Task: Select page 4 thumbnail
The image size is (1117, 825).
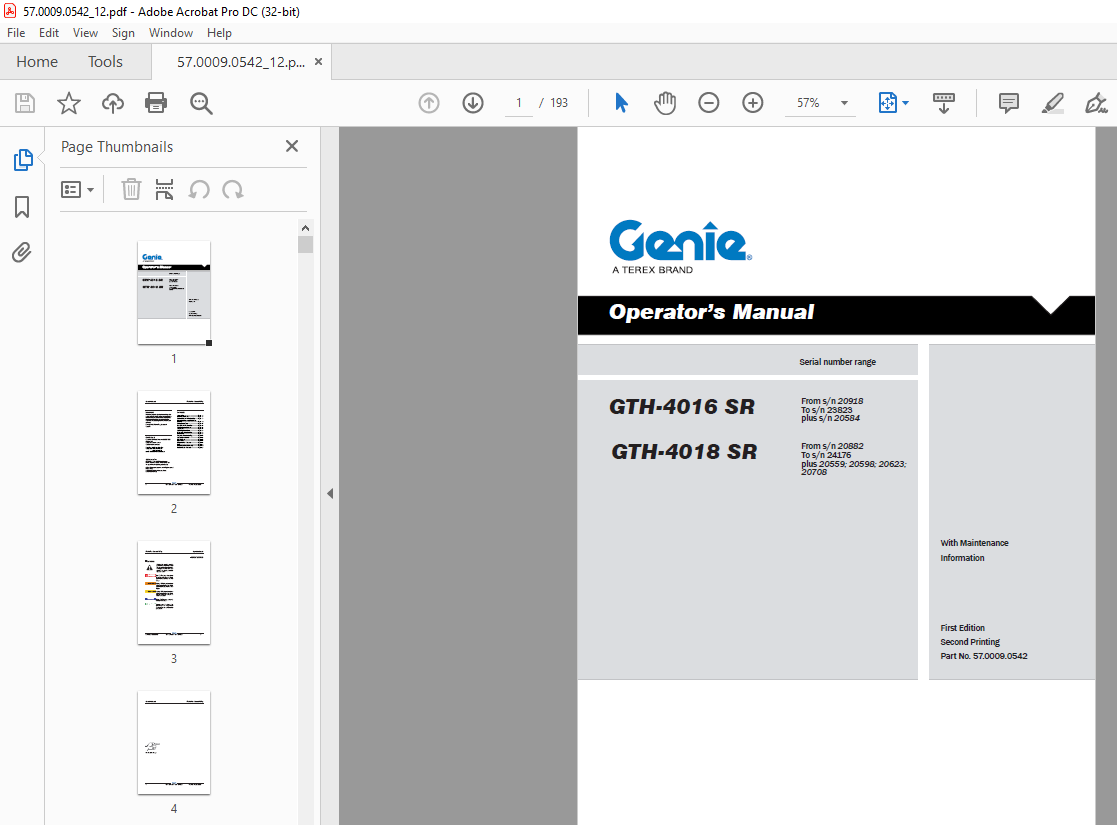Action: 174,742
